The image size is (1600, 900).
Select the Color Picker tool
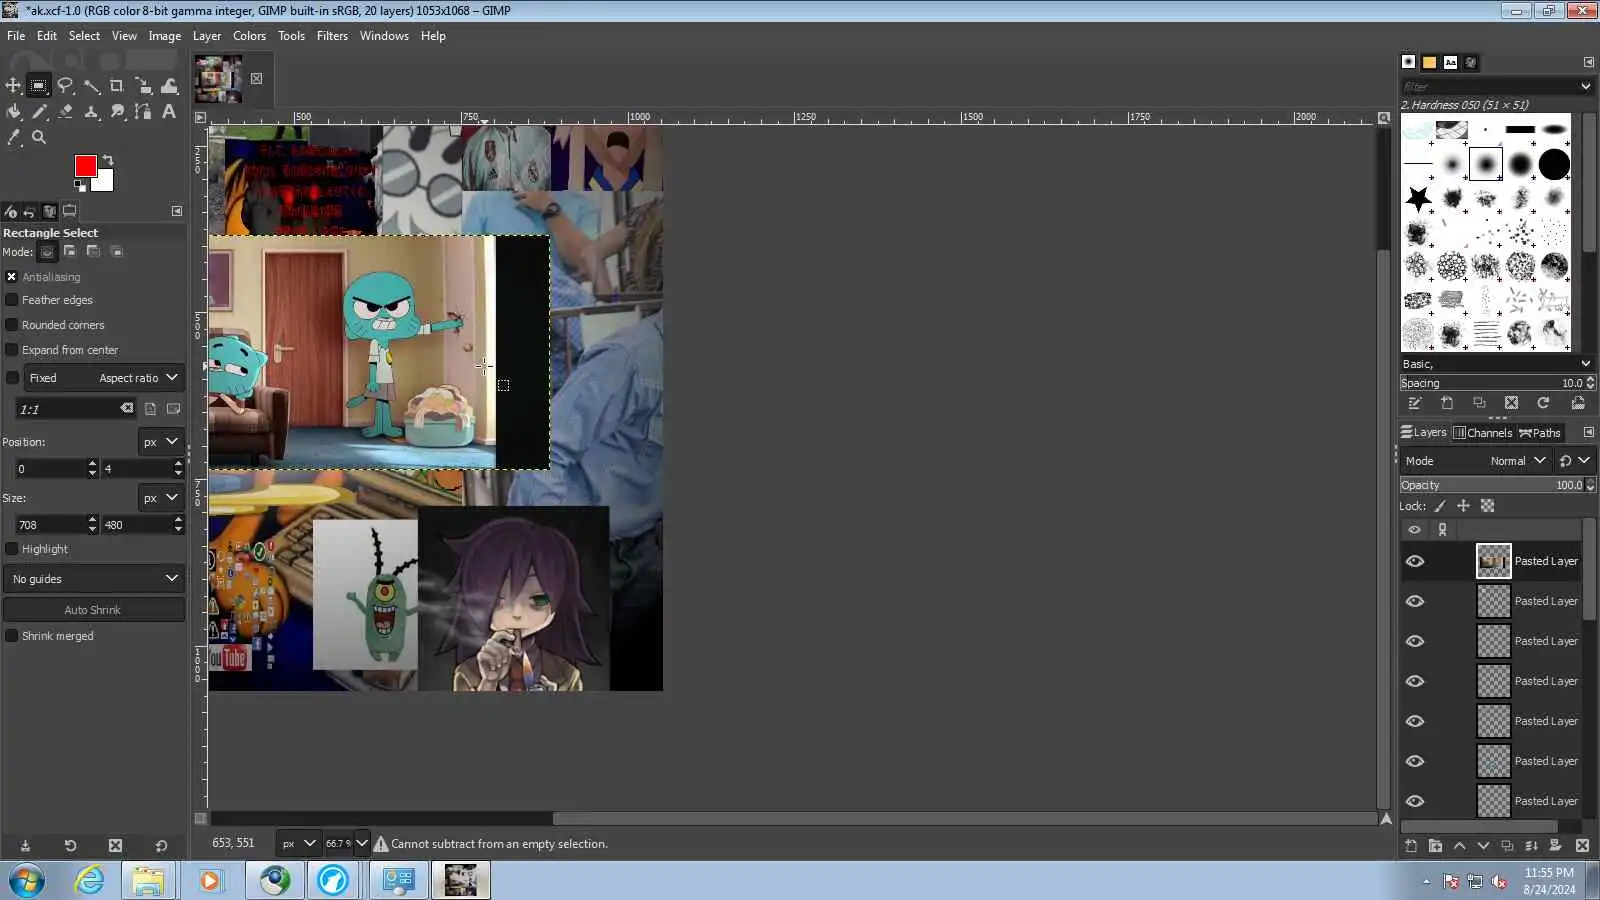pos(13,138)
